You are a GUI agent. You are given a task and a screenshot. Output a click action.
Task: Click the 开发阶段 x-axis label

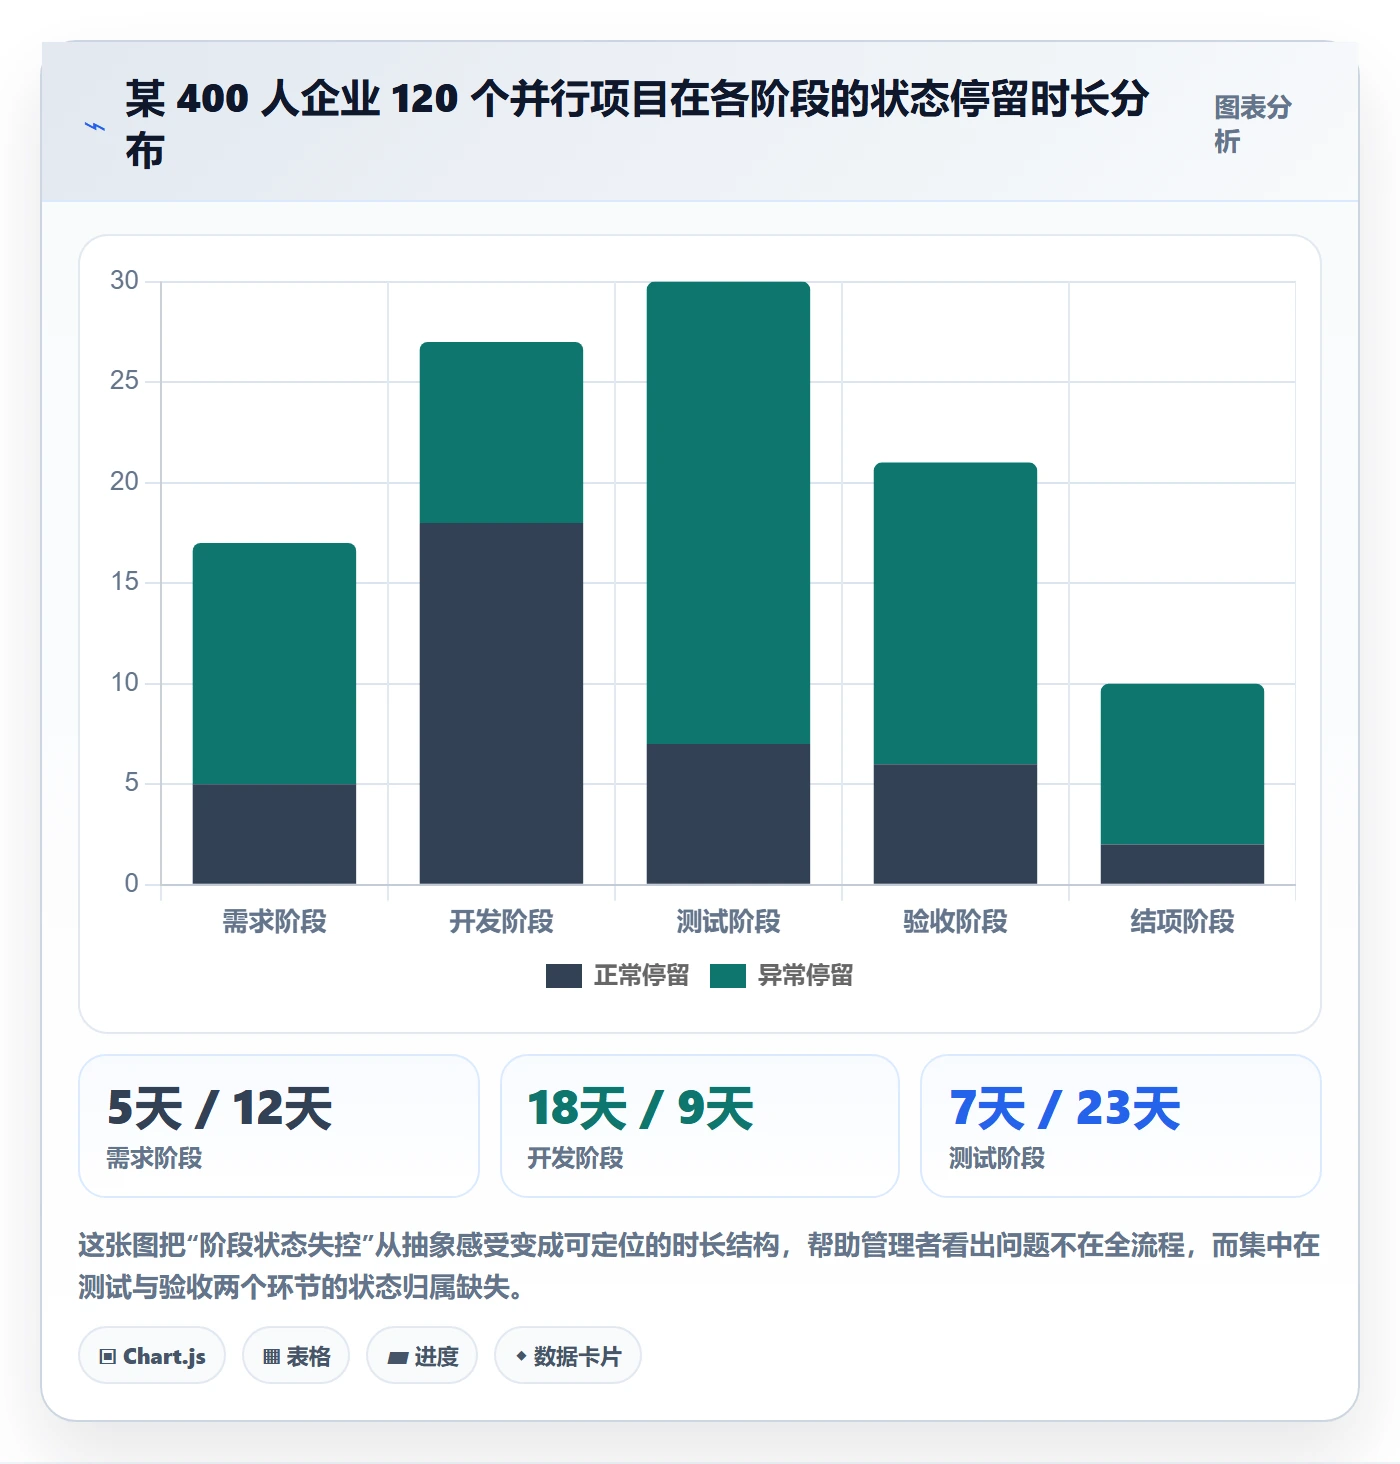coord(501,921)
